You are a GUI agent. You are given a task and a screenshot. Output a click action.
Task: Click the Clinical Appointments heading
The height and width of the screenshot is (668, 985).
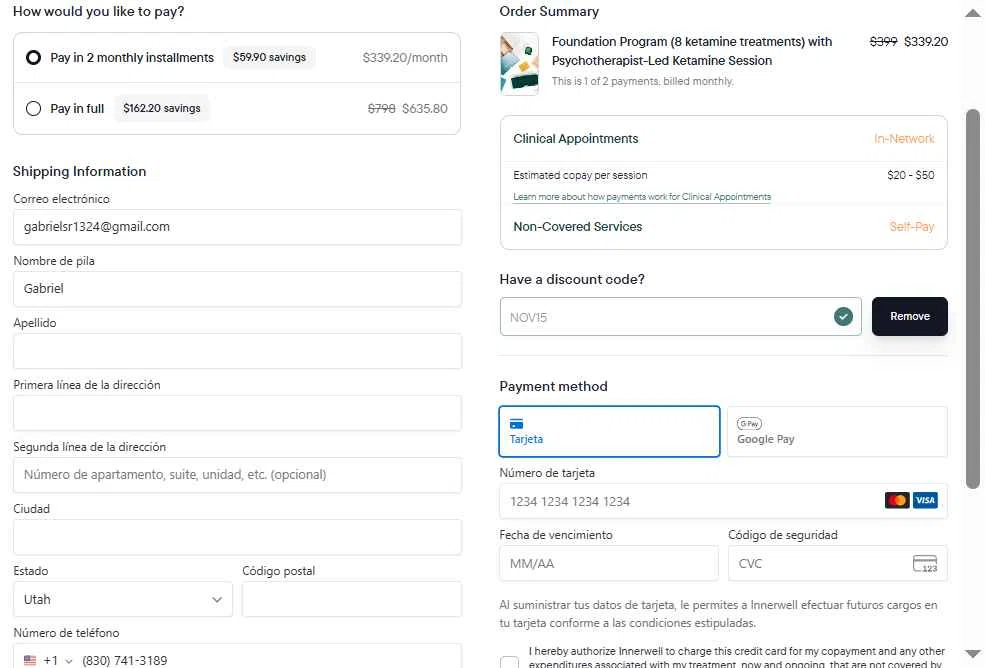tap(575, 139)
